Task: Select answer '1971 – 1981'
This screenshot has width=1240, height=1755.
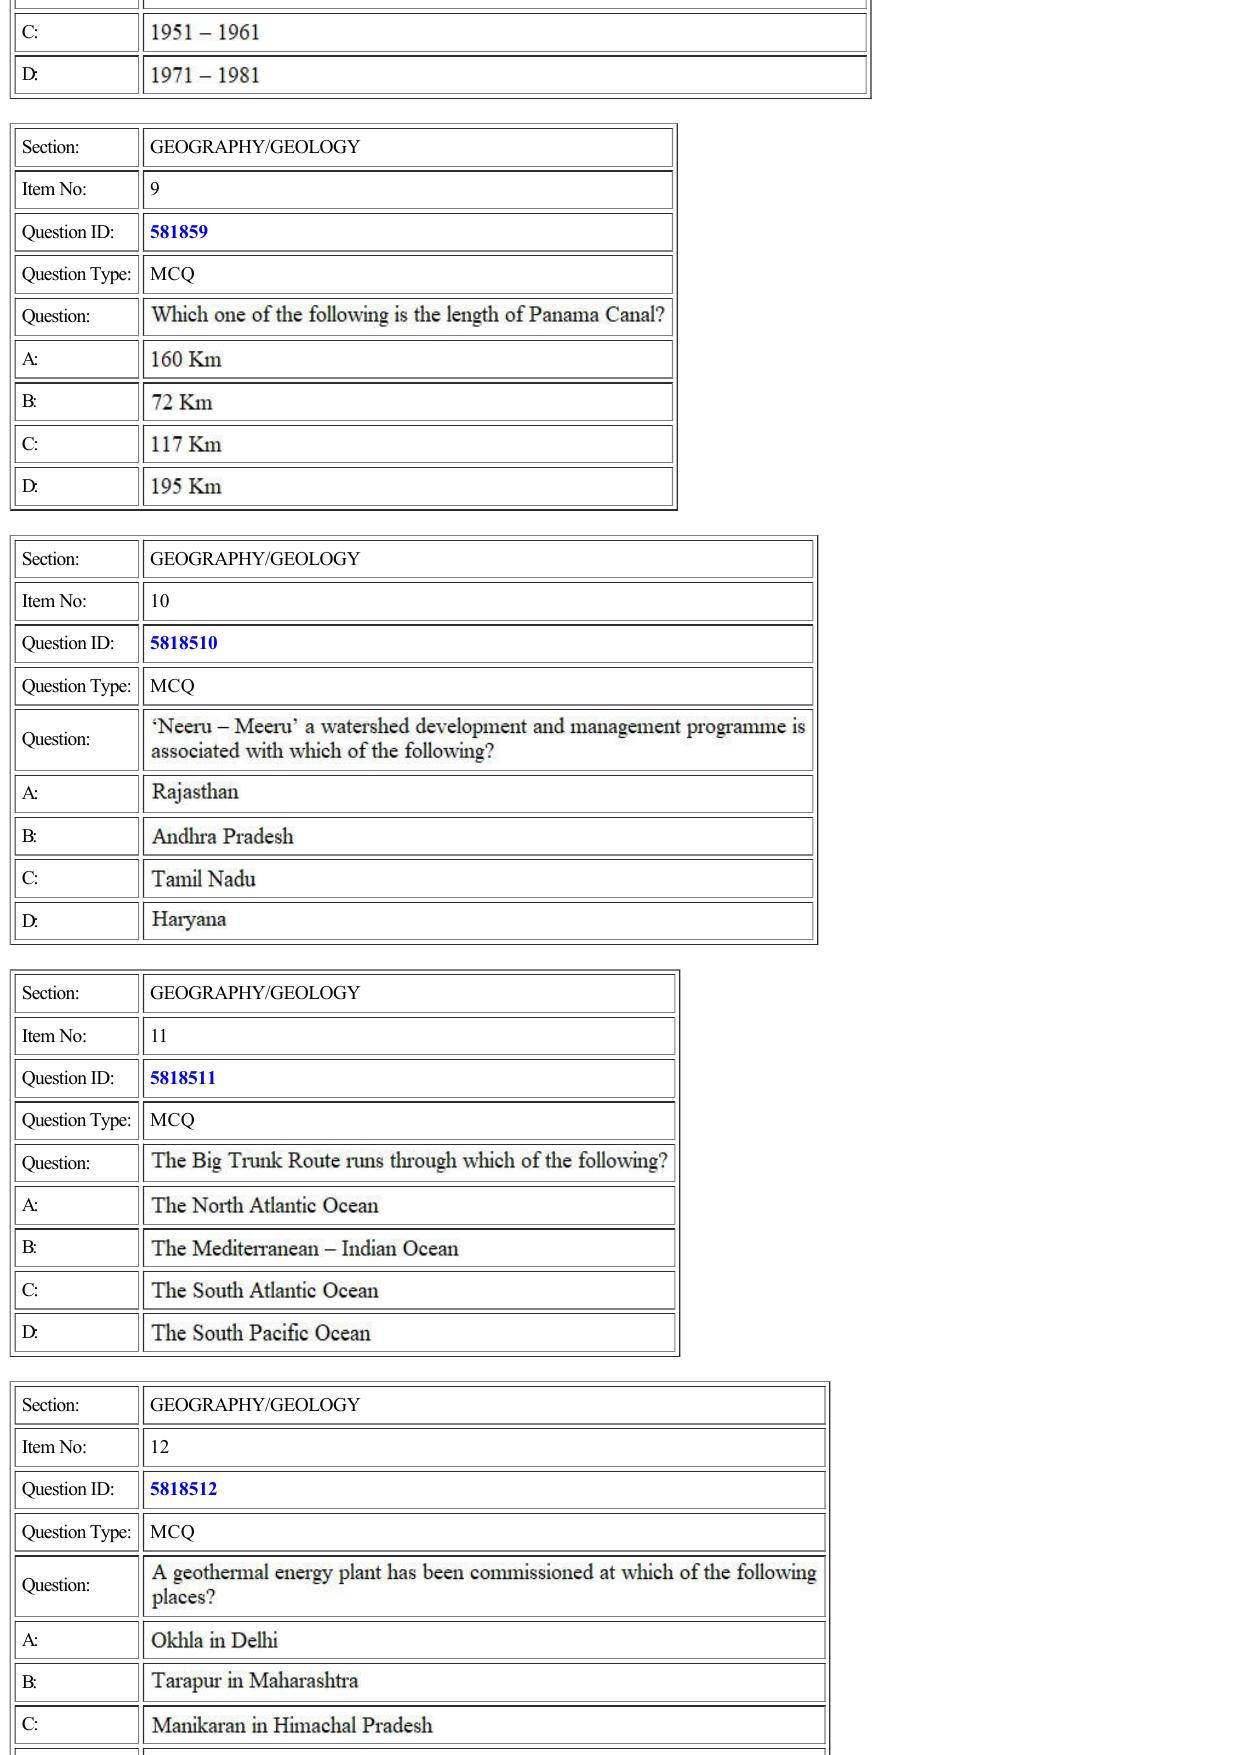Action: 205,75
